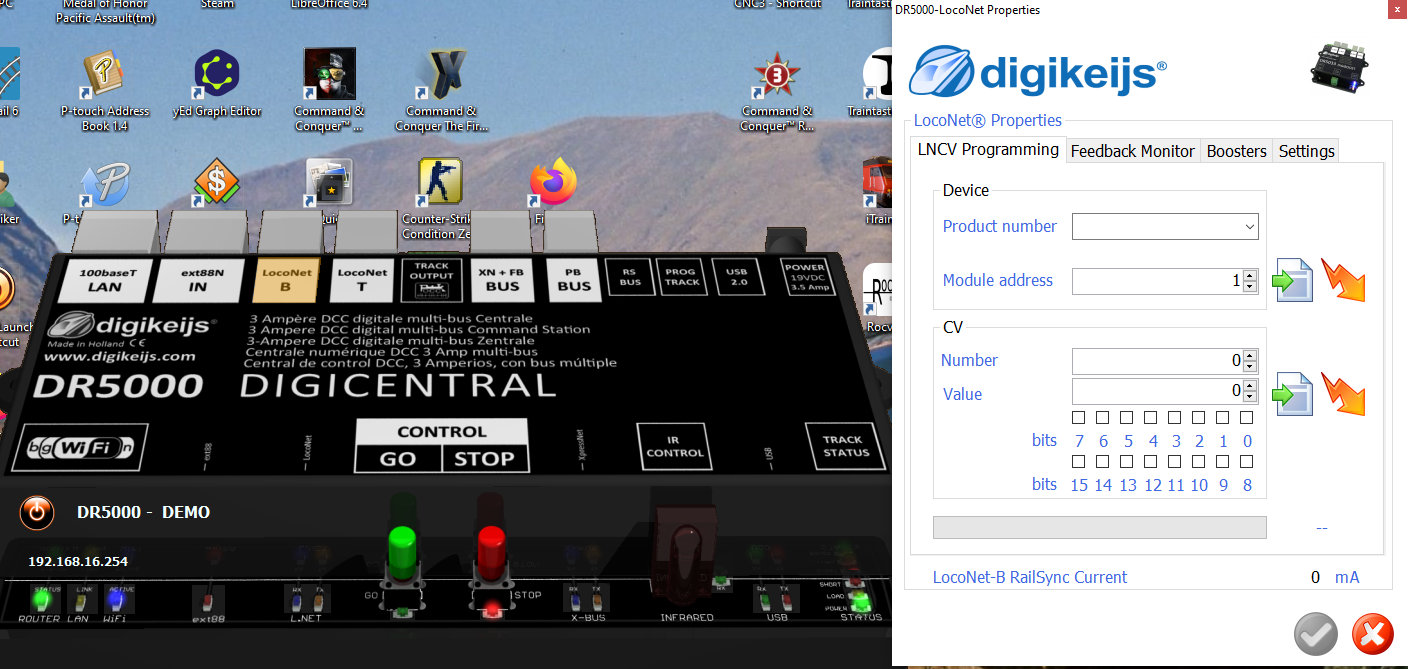Toggle CV bit 12 checkbox
1408x669 pixels.
click(1151, 462)
